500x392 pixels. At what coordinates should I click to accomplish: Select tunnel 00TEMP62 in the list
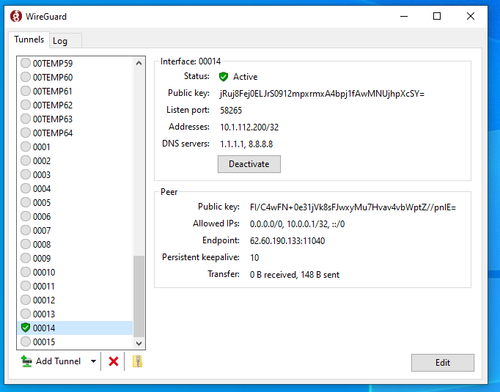(x=76, y=105)
